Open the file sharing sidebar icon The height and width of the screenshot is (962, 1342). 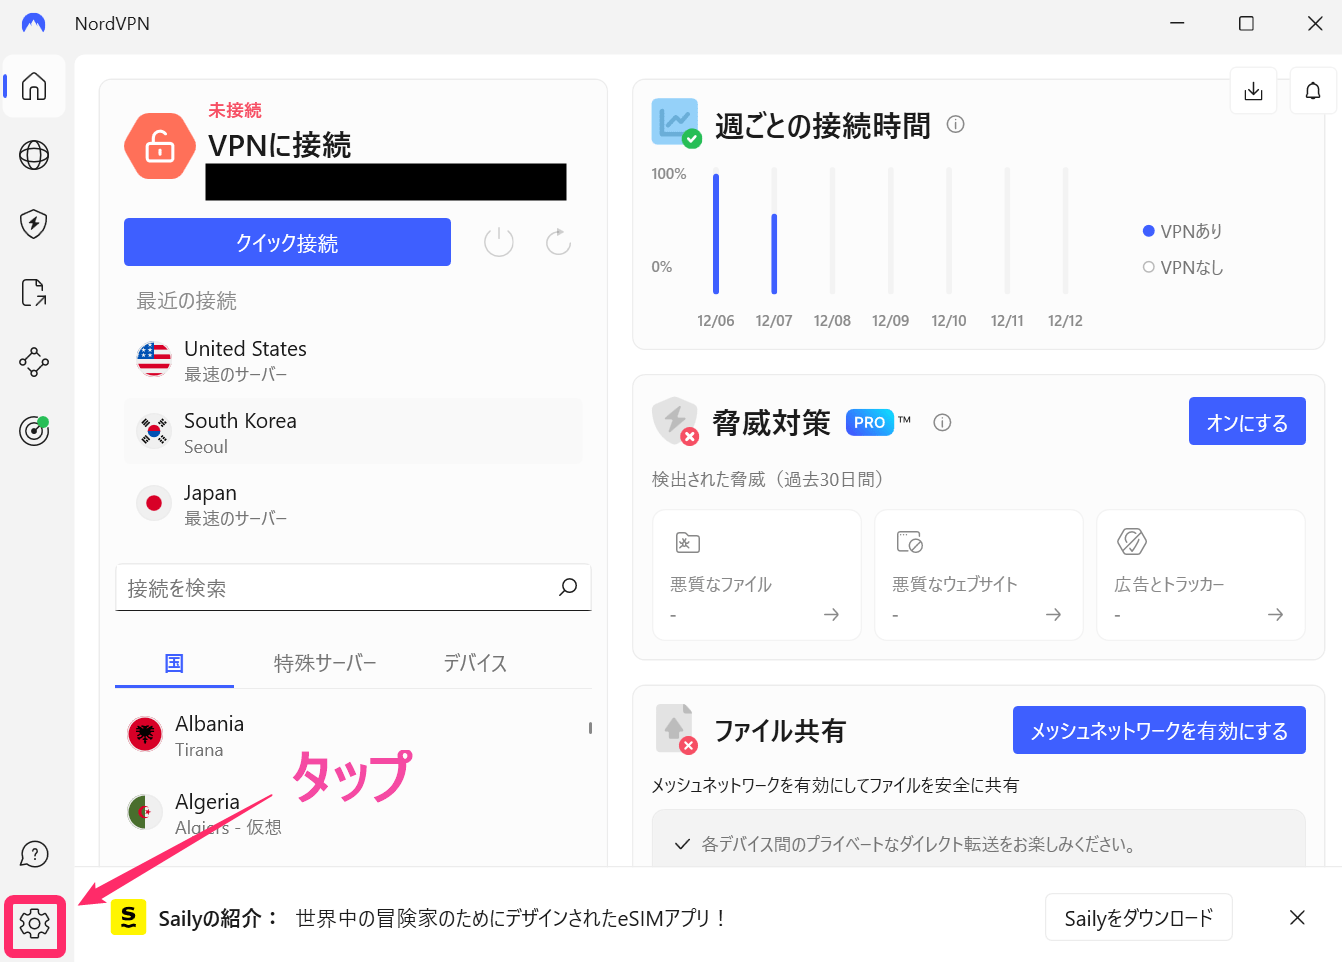pyautogui.click(x=34, y=293)
